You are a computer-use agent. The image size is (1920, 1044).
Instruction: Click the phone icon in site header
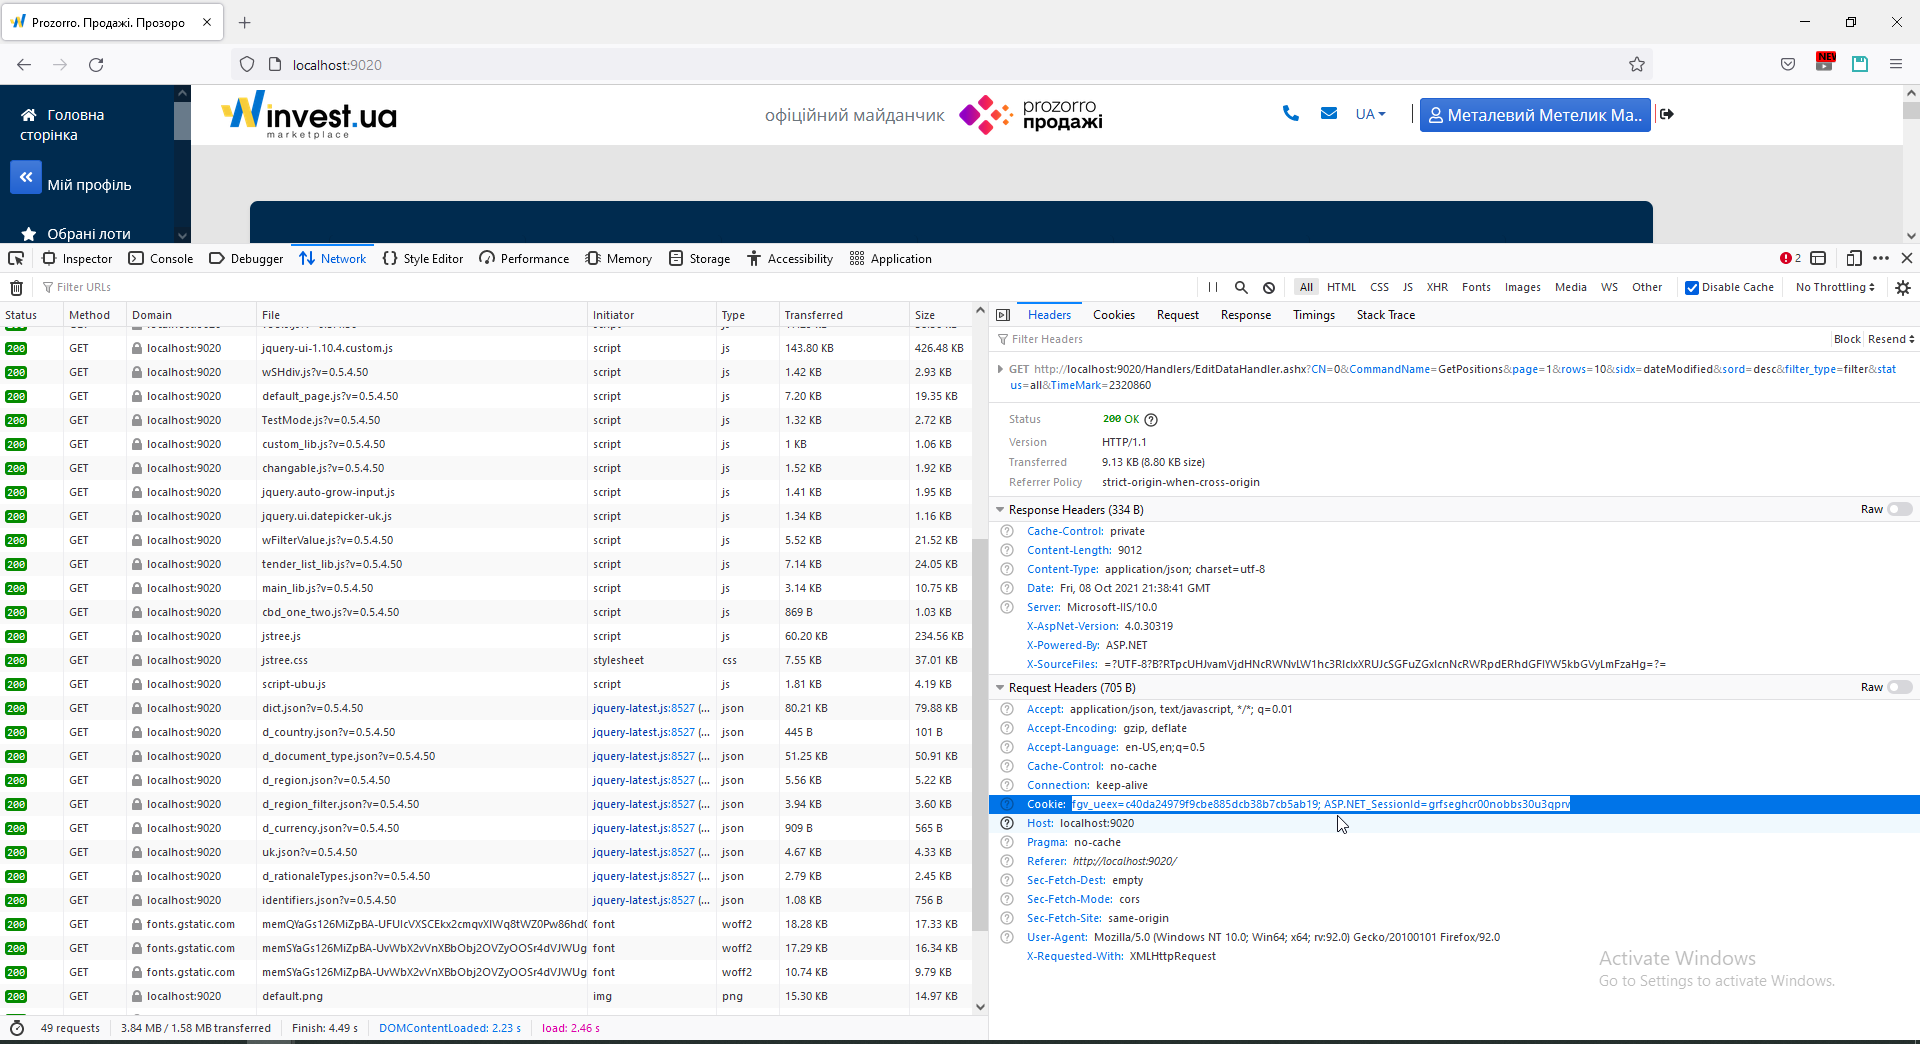pos(1291,114)
